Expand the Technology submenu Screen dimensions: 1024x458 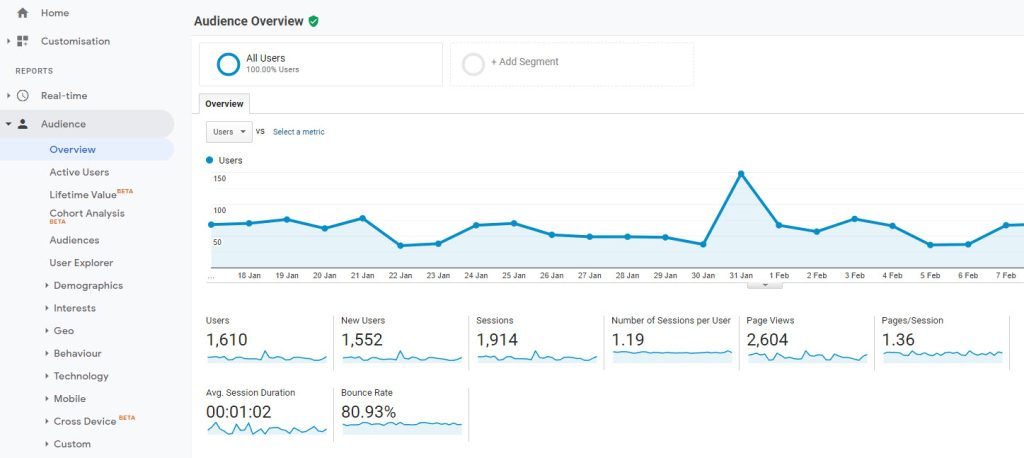click(47, 376)
